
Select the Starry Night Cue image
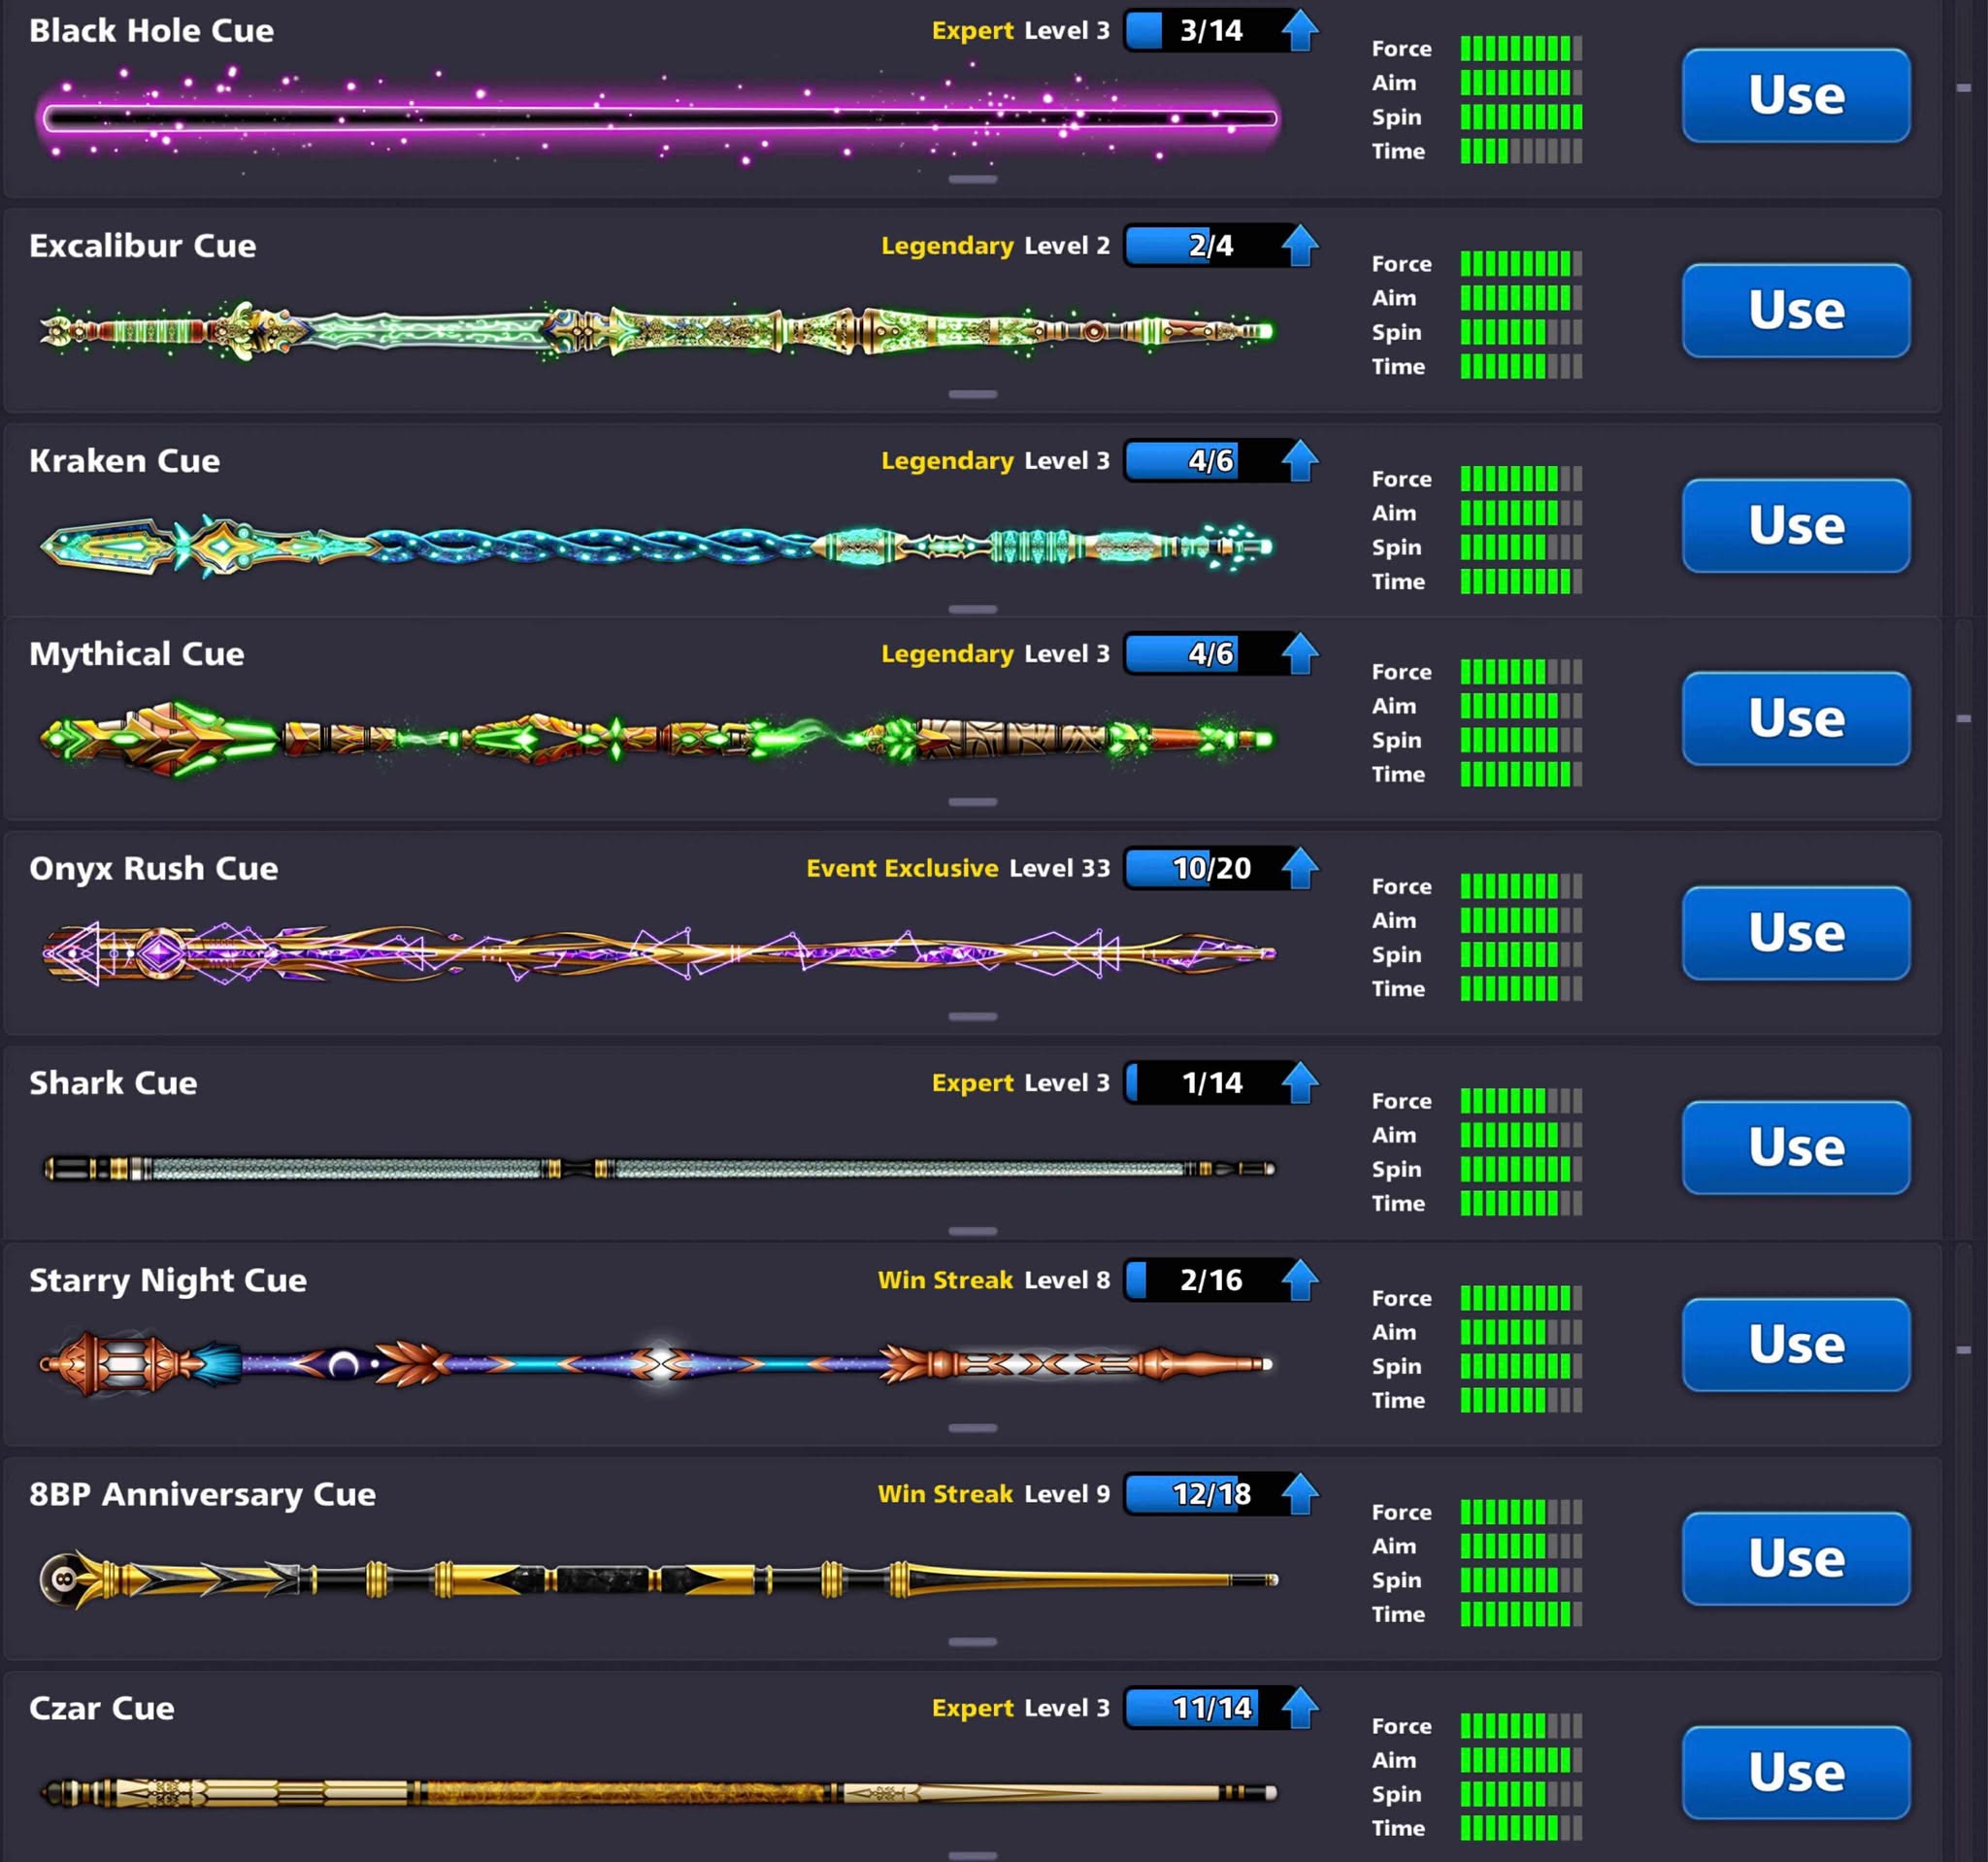[x=655, y=1364]
